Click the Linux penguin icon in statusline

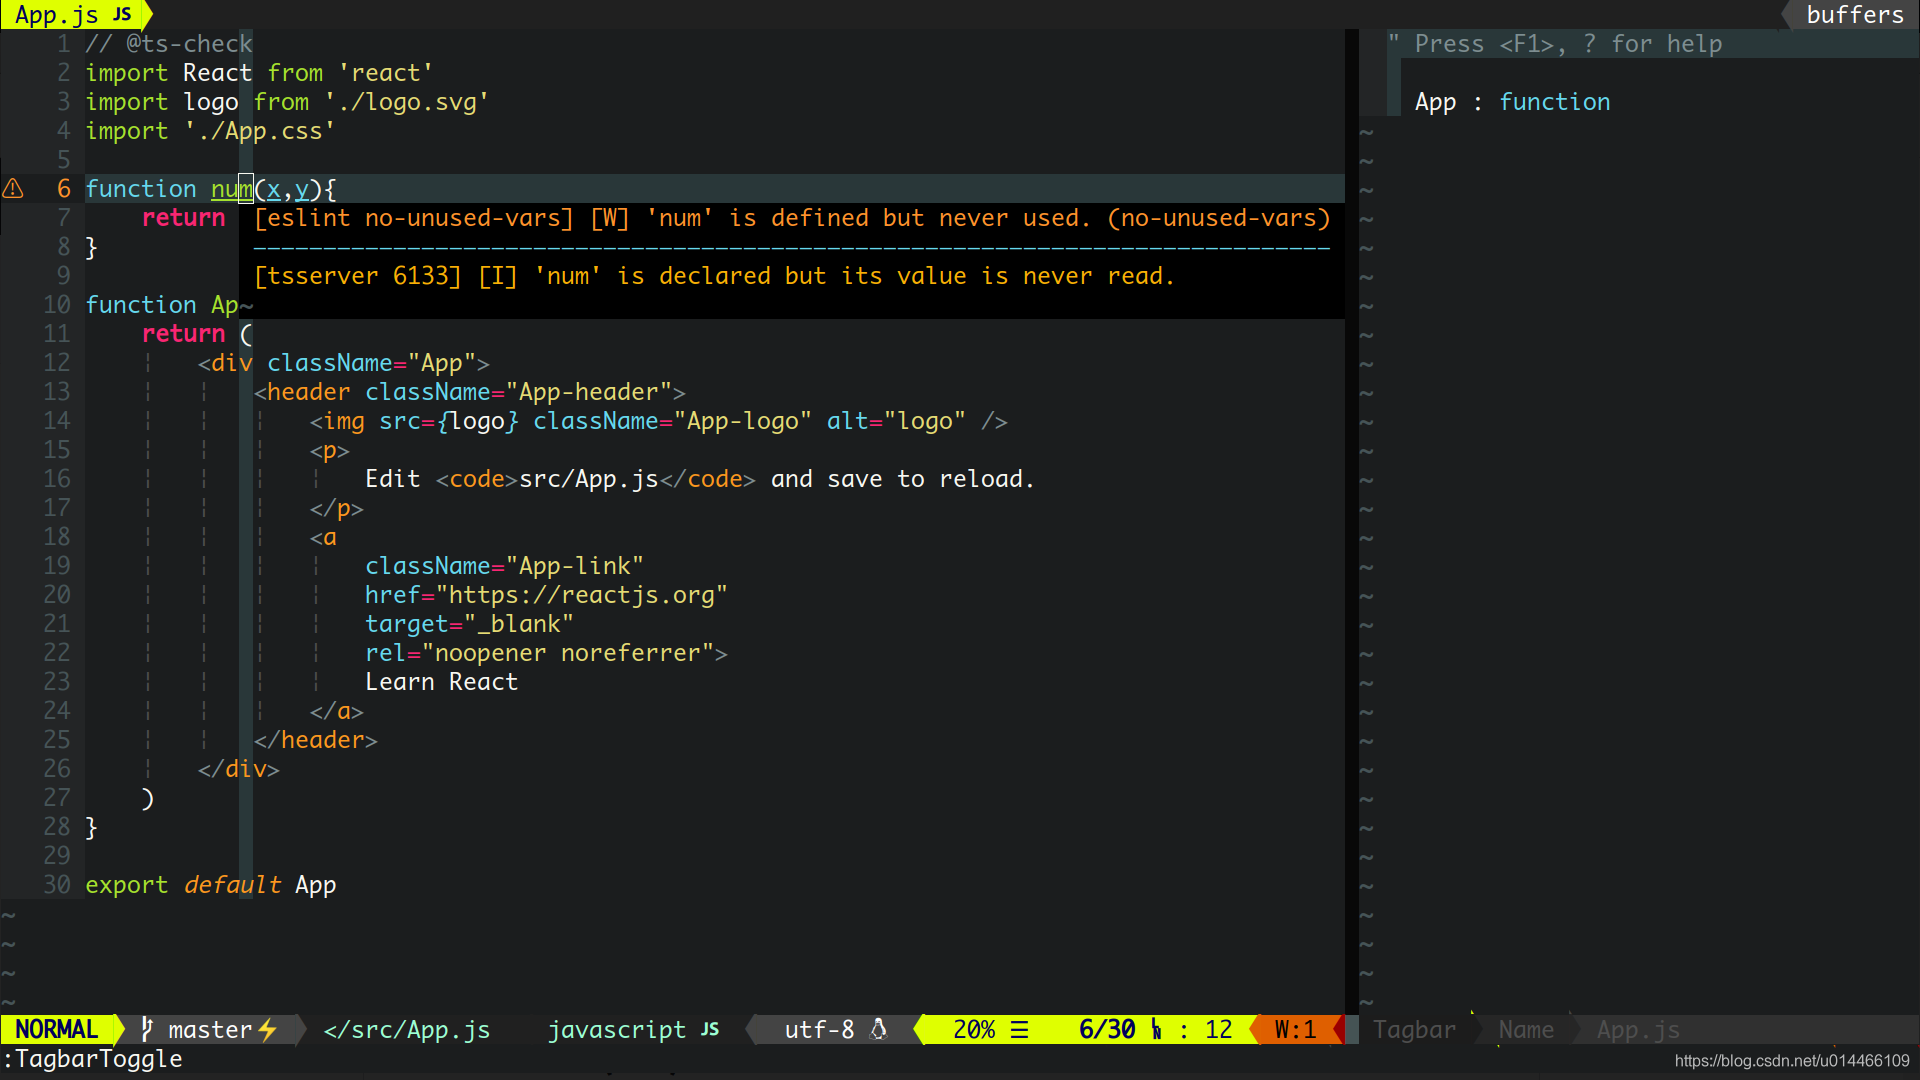tap(879, 1029)
